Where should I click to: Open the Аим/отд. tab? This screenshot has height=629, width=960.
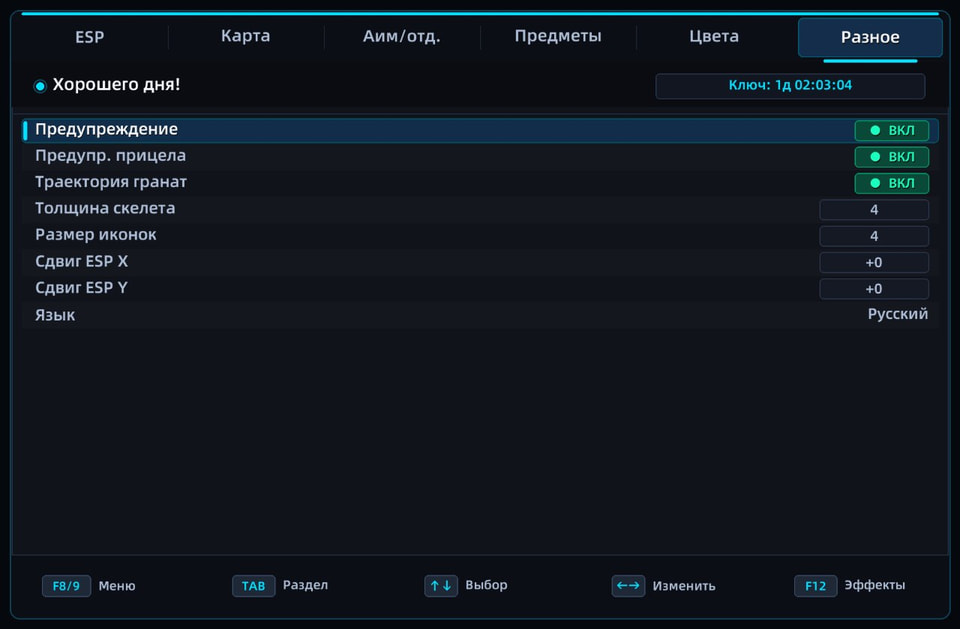pyautogui.click(x=402, y=36)
